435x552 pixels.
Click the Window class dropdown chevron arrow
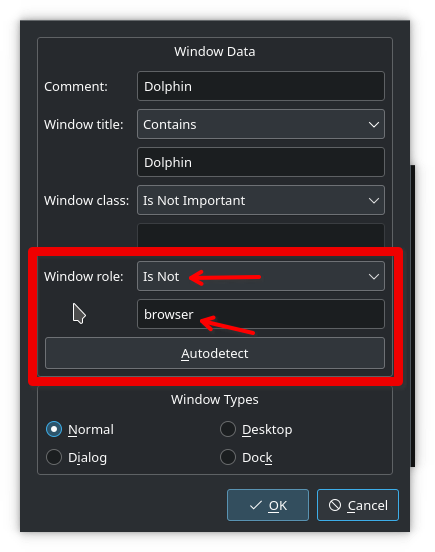click(x=373, y=201)
